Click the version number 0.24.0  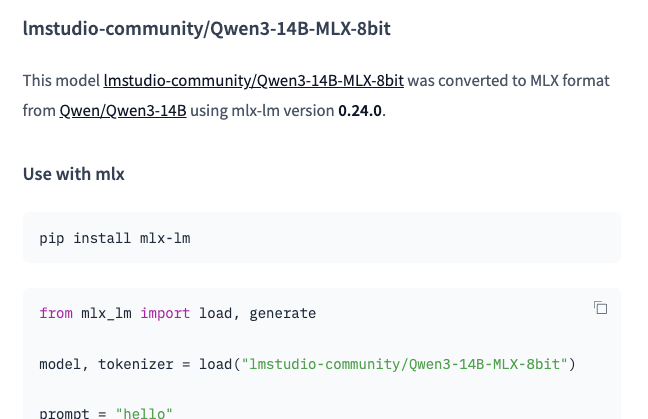click(360, 111)
